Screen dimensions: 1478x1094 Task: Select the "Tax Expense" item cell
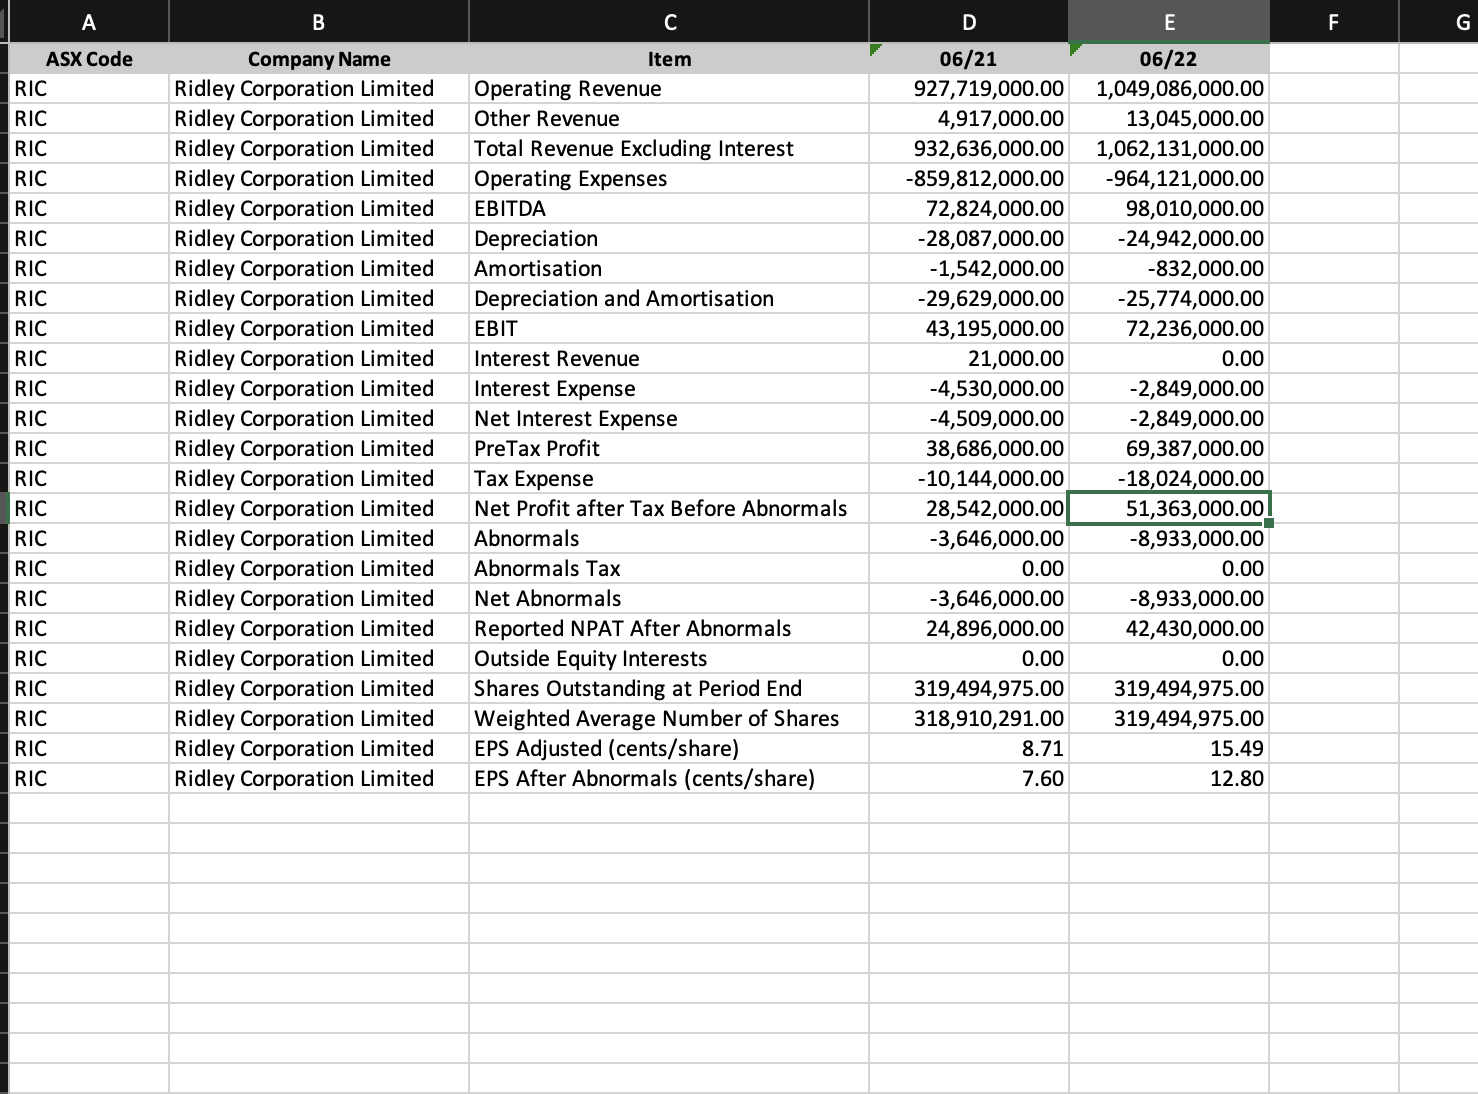pyautogui.click(x=669, y=479)
